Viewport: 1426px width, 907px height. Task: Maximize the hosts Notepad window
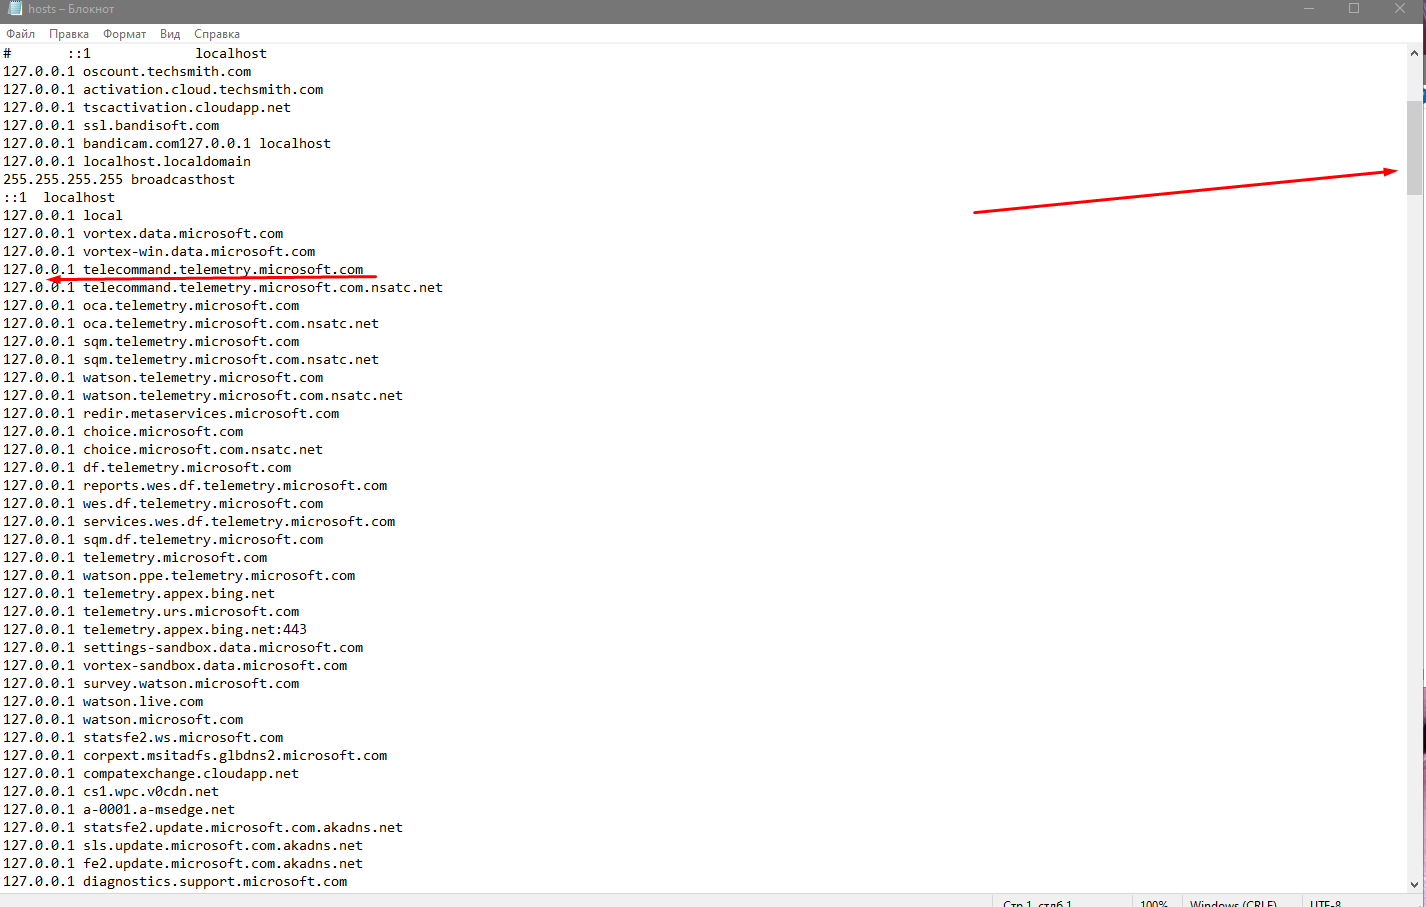tap(1354, 8)
